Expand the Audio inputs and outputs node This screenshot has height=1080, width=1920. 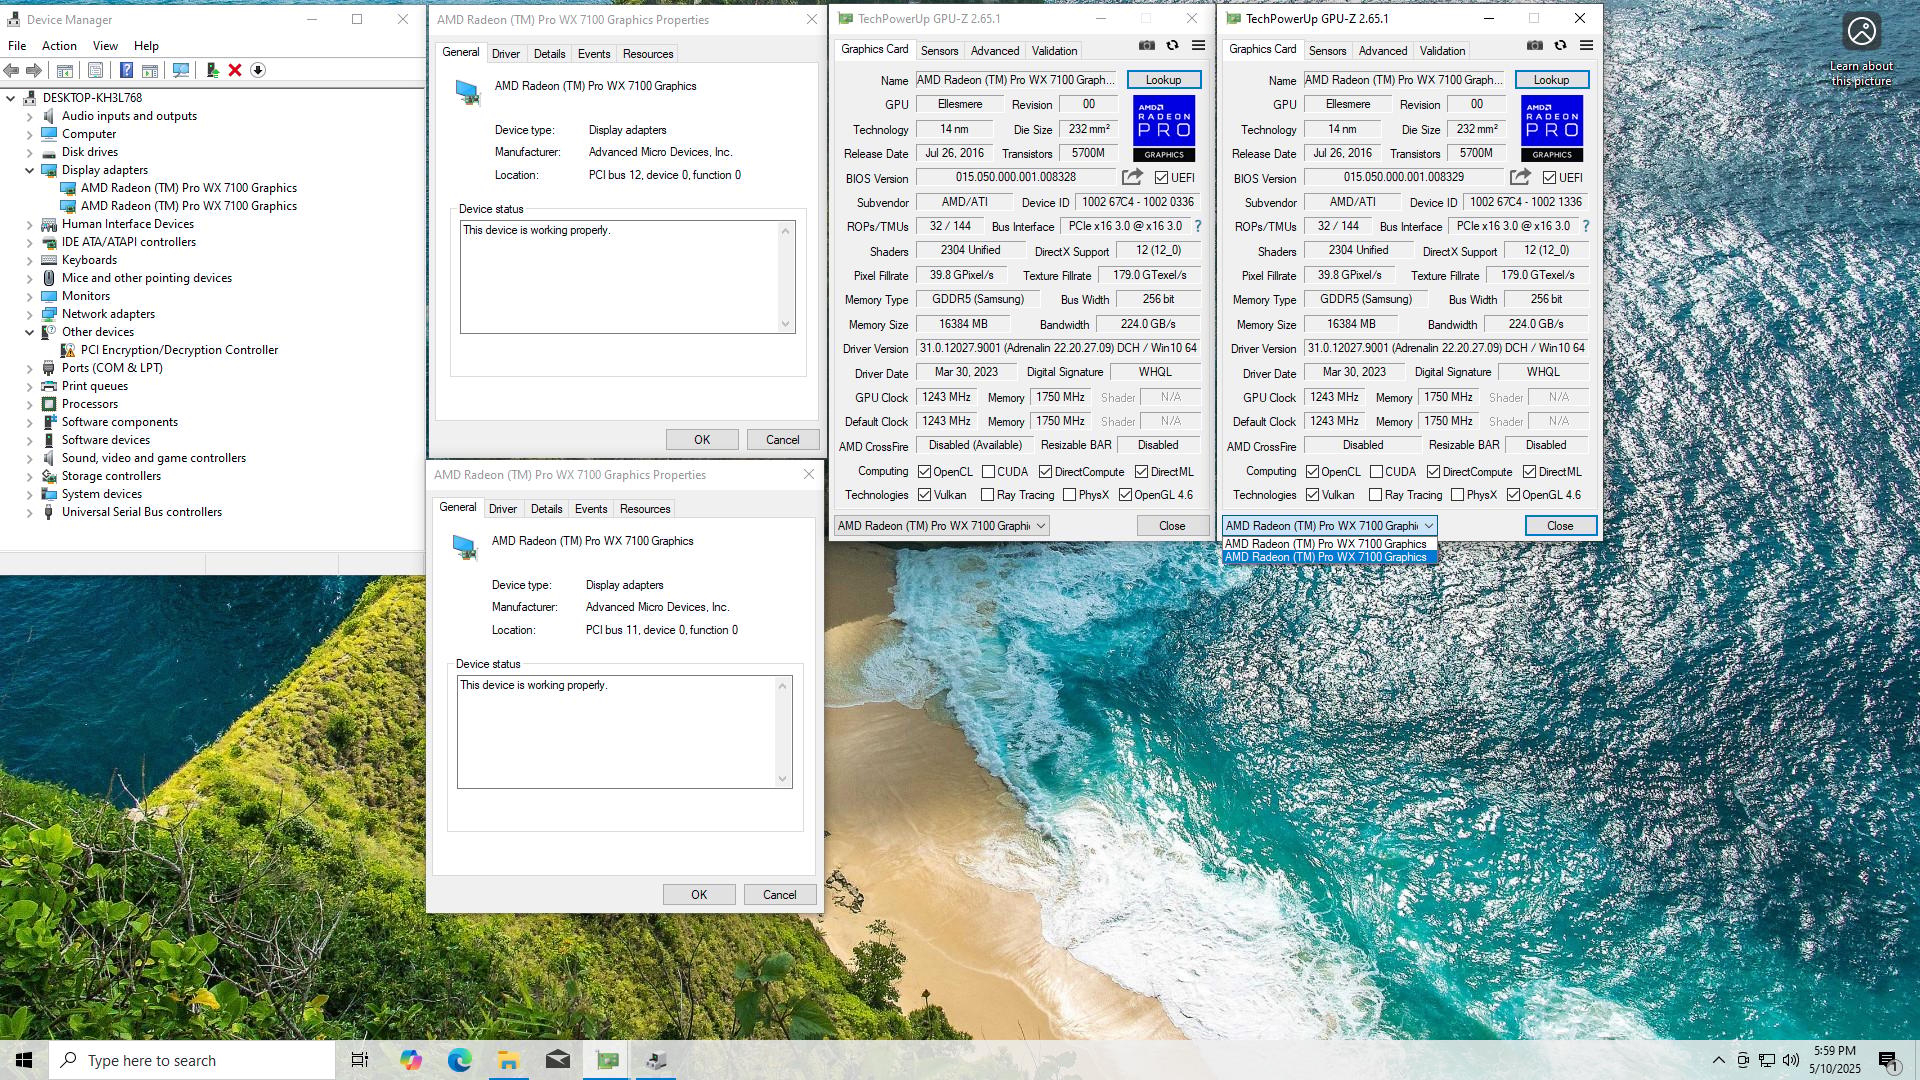29,116
